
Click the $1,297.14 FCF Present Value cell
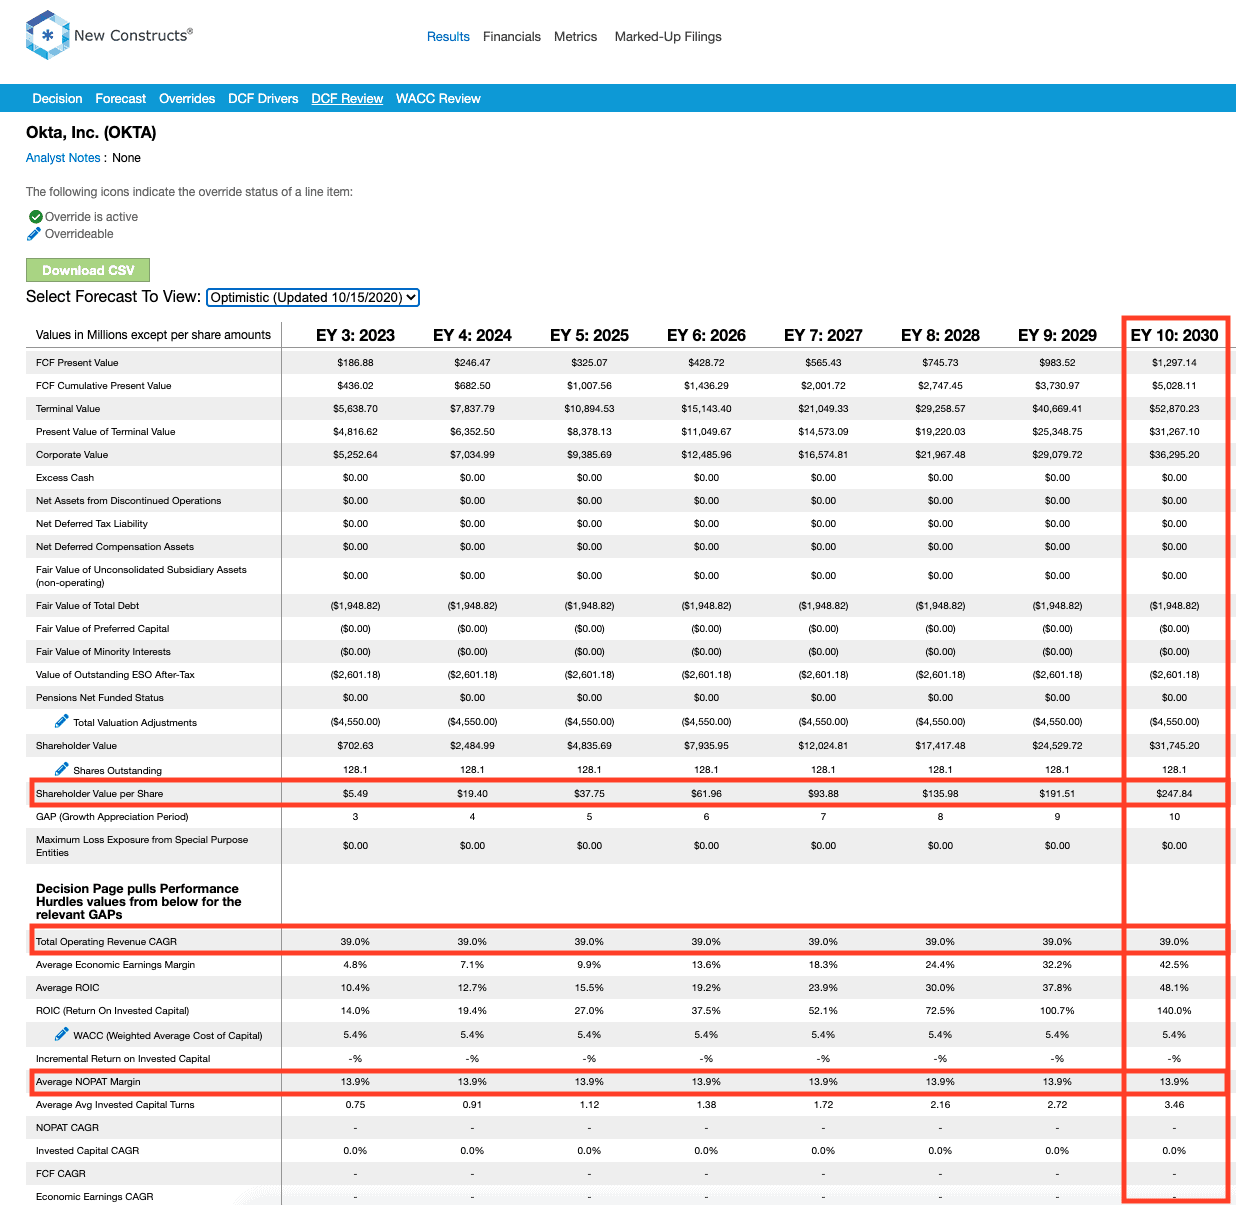(1174, 363)
